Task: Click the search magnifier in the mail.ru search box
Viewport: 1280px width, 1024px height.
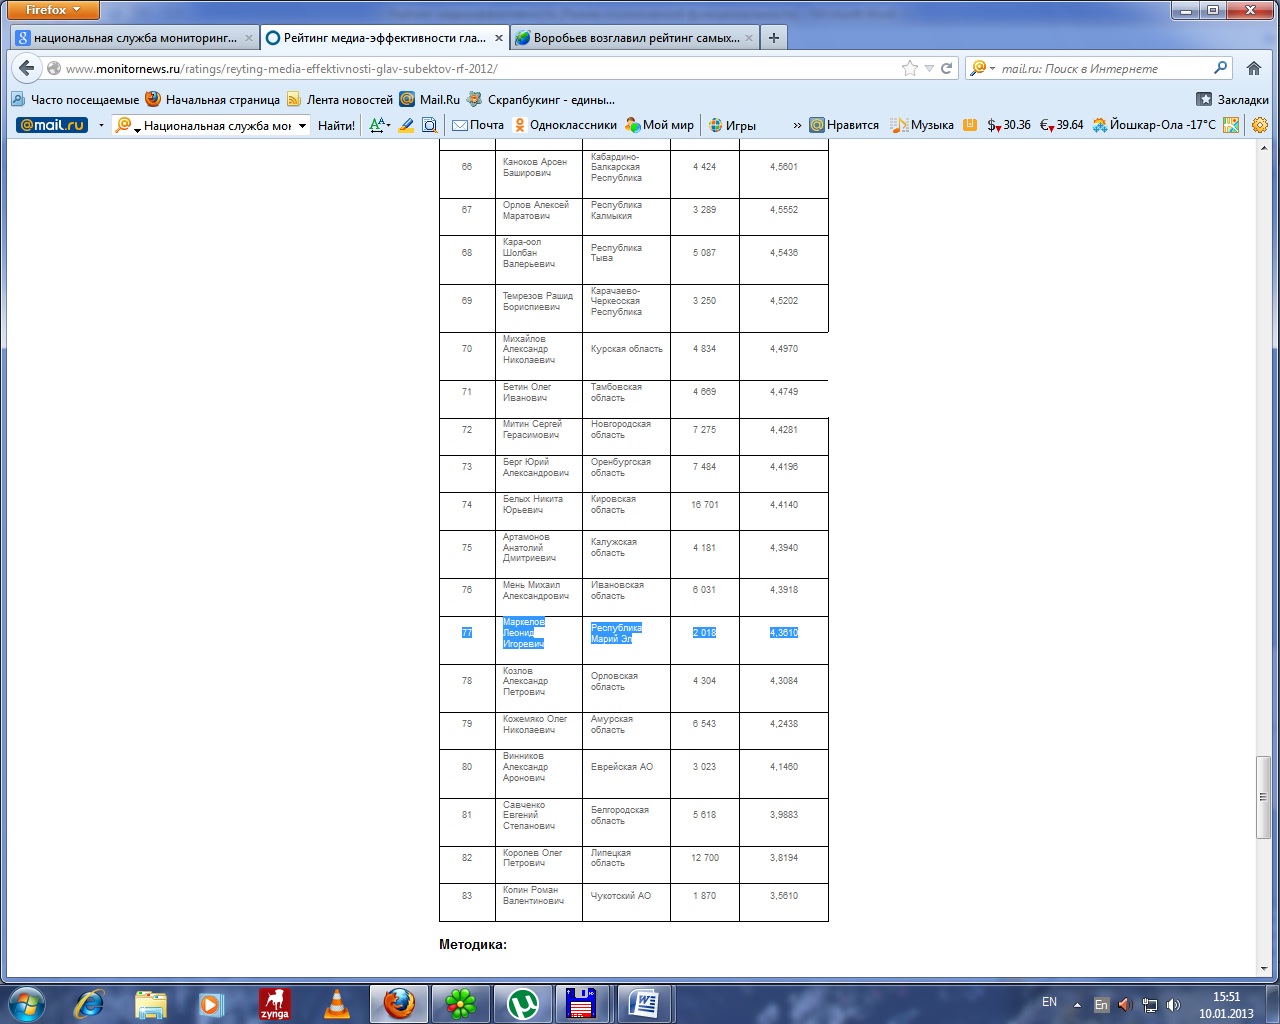Action: pyautogui.click(x=1220, y=68)
